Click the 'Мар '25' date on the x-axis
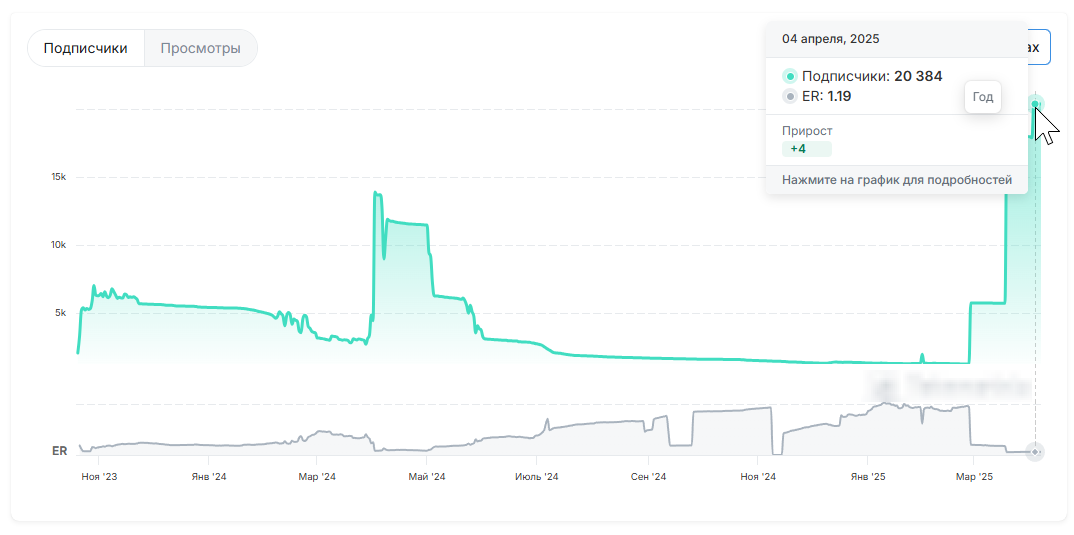This screenshot has height=535, width=1074. pos(974,477)
